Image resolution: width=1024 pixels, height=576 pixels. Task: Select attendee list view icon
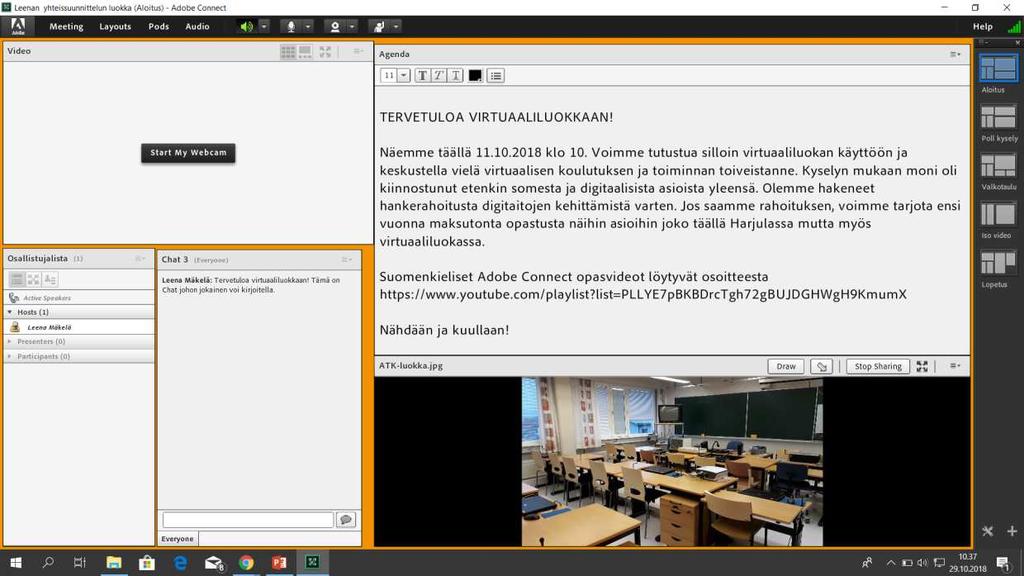pyautogui.click(x=17, y=280)
